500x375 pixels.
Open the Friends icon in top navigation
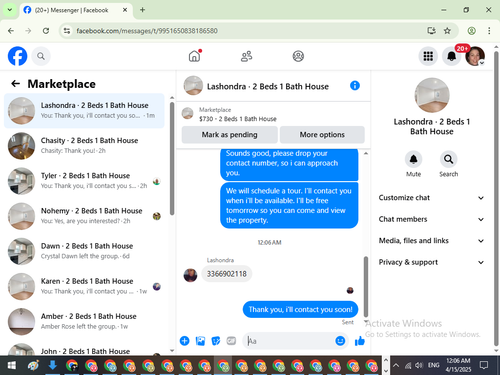246,56
